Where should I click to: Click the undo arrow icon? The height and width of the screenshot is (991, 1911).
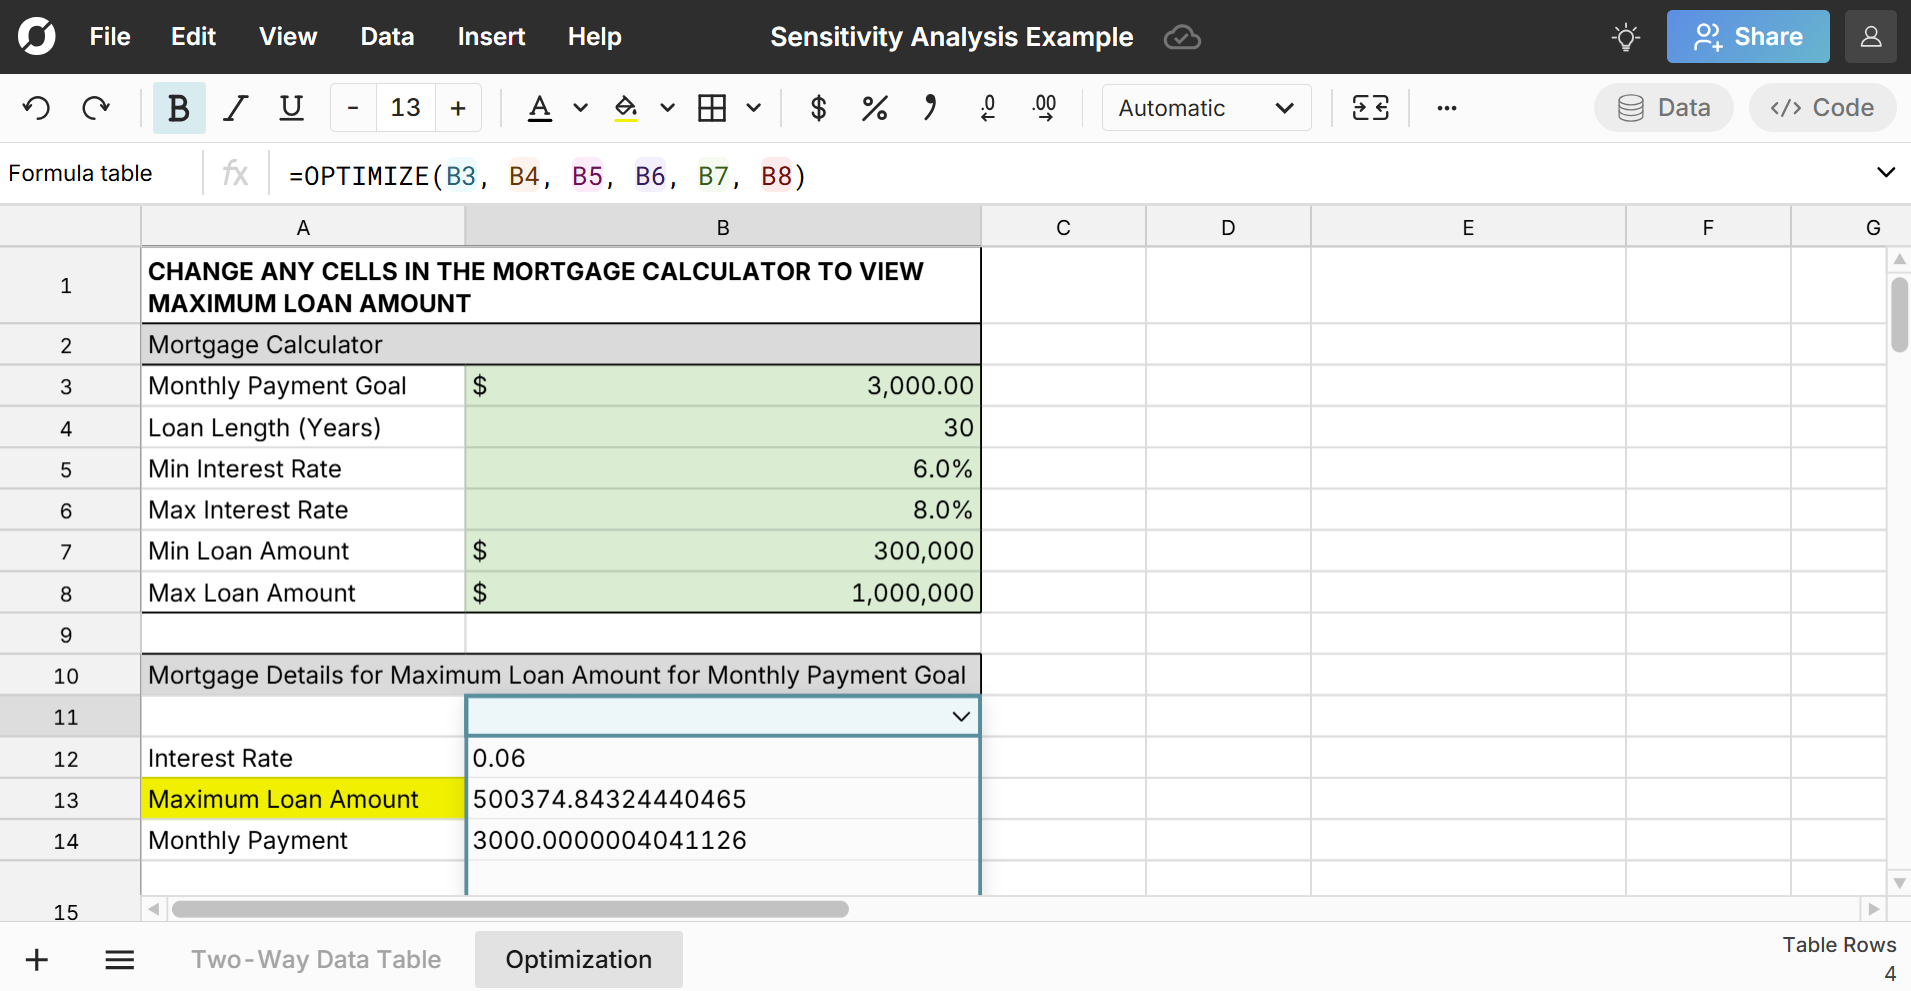[x=37, y=108]
